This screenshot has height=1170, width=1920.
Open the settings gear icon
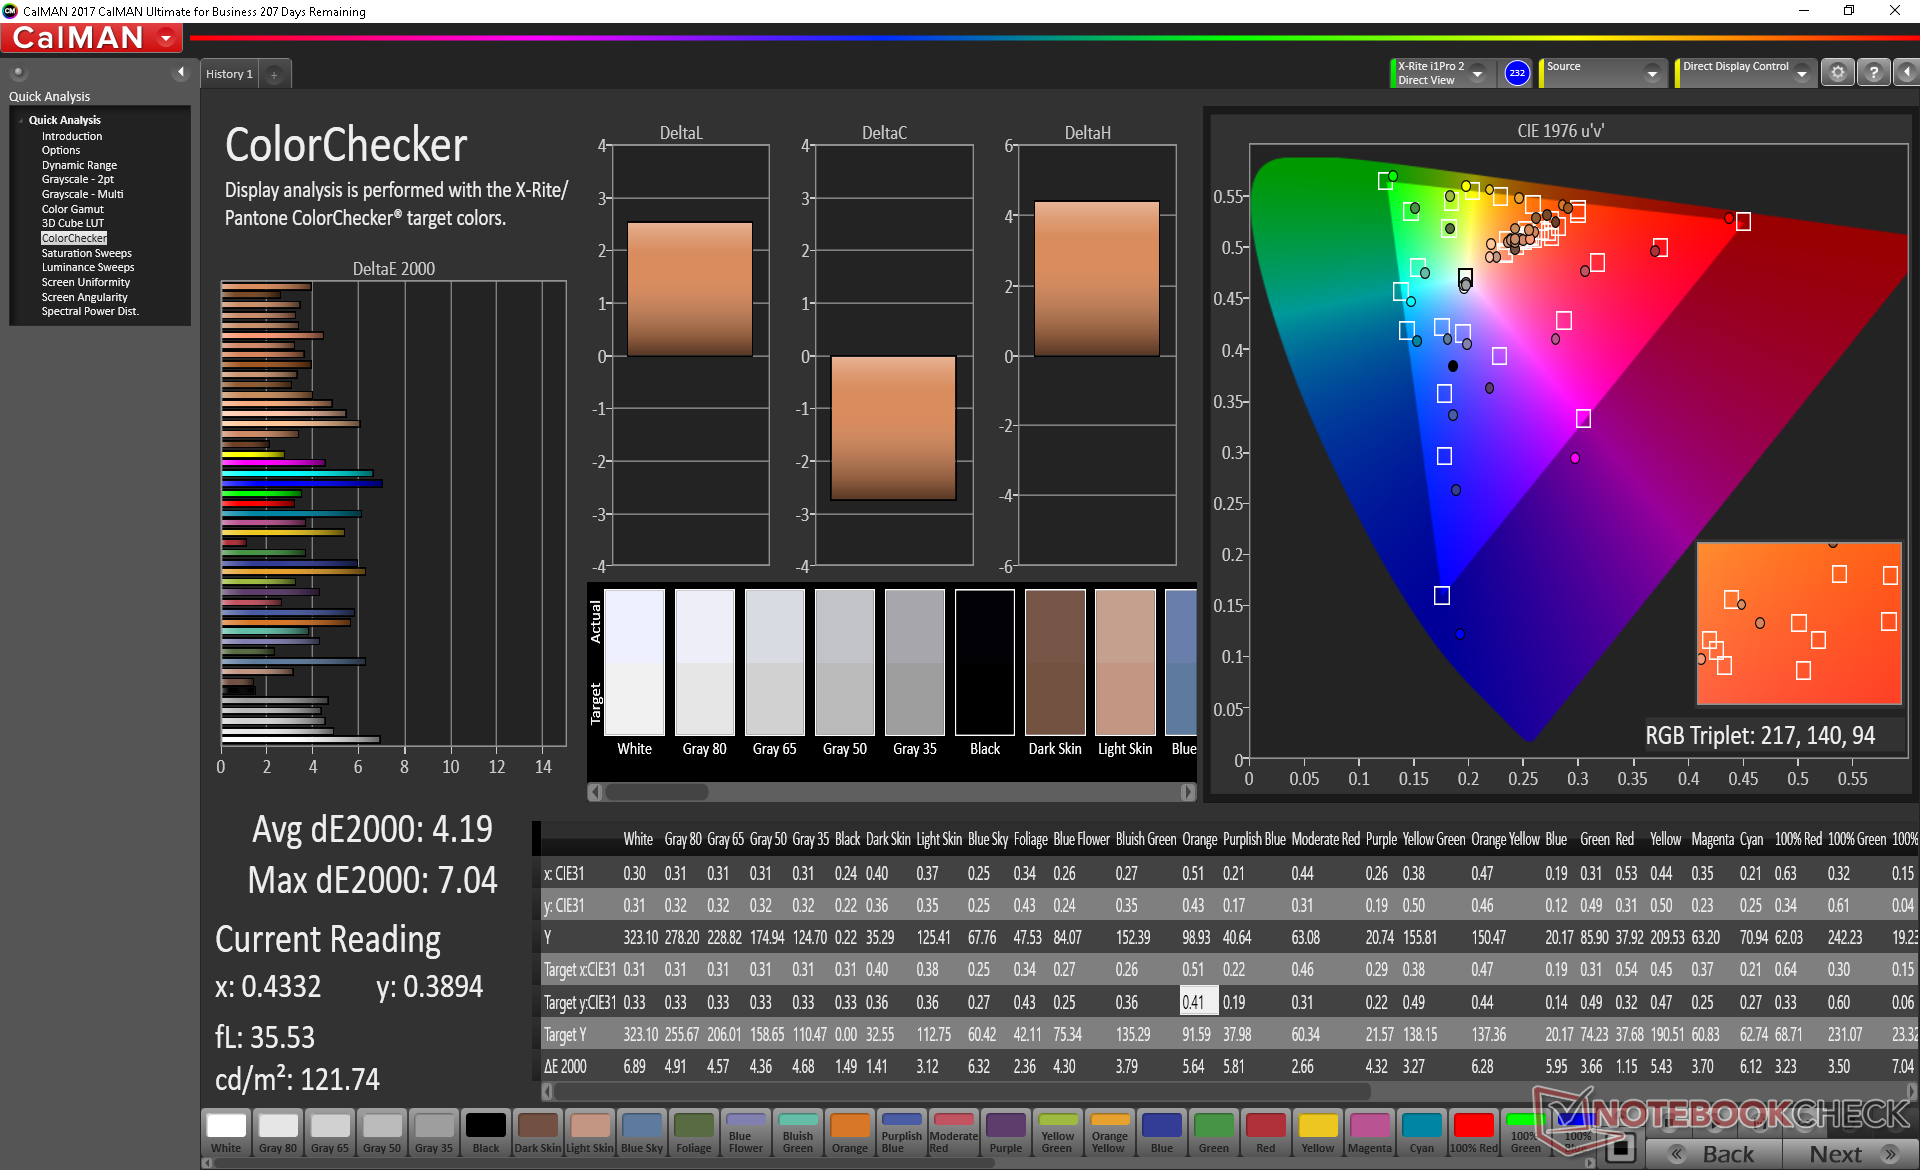coord(1837,73)
